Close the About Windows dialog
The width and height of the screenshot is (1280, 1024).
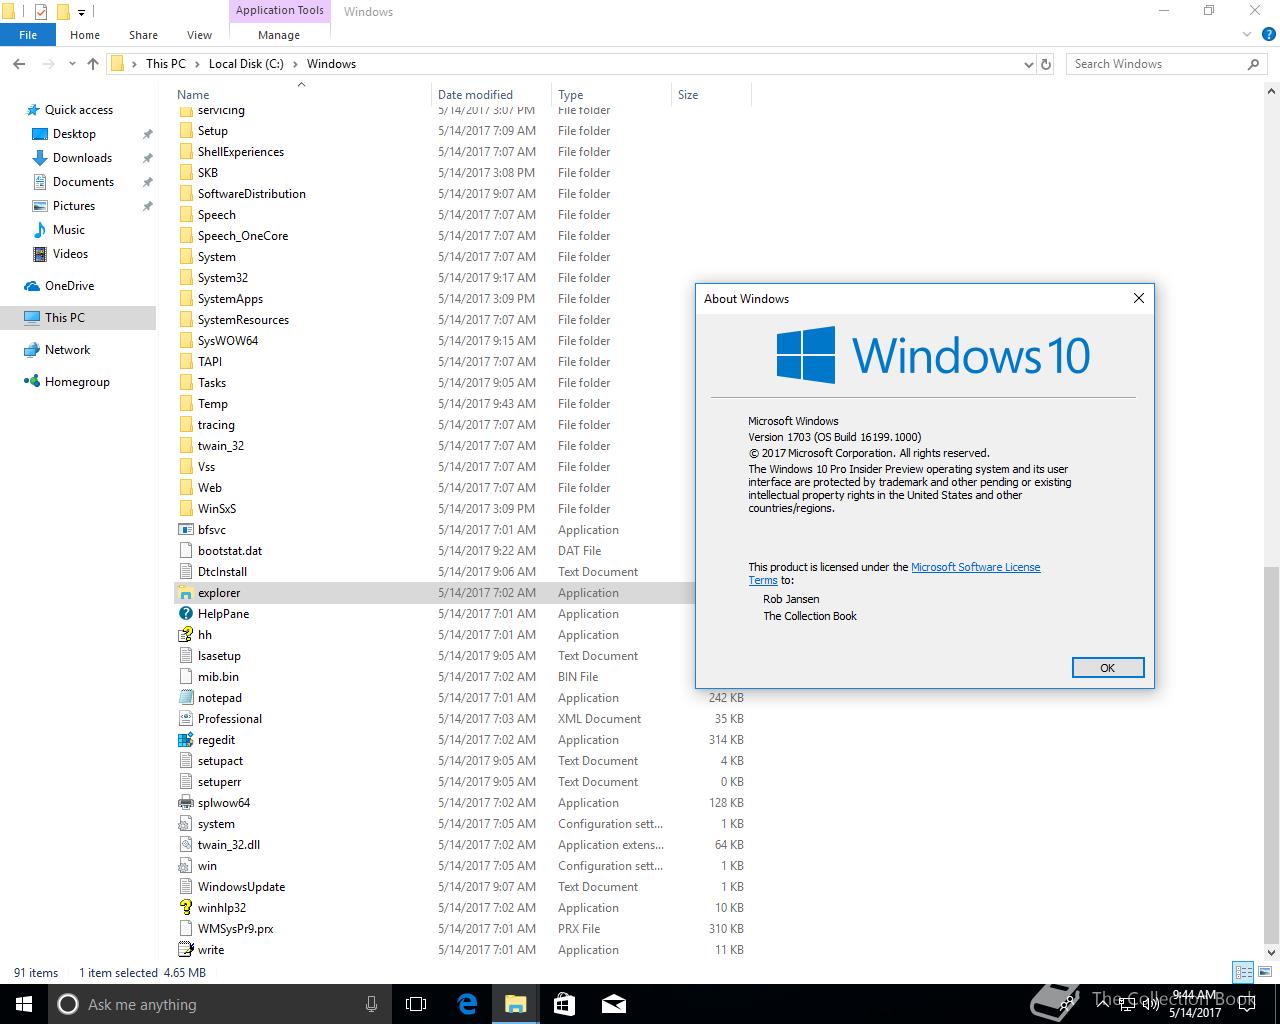click(x=1138, y=298)
